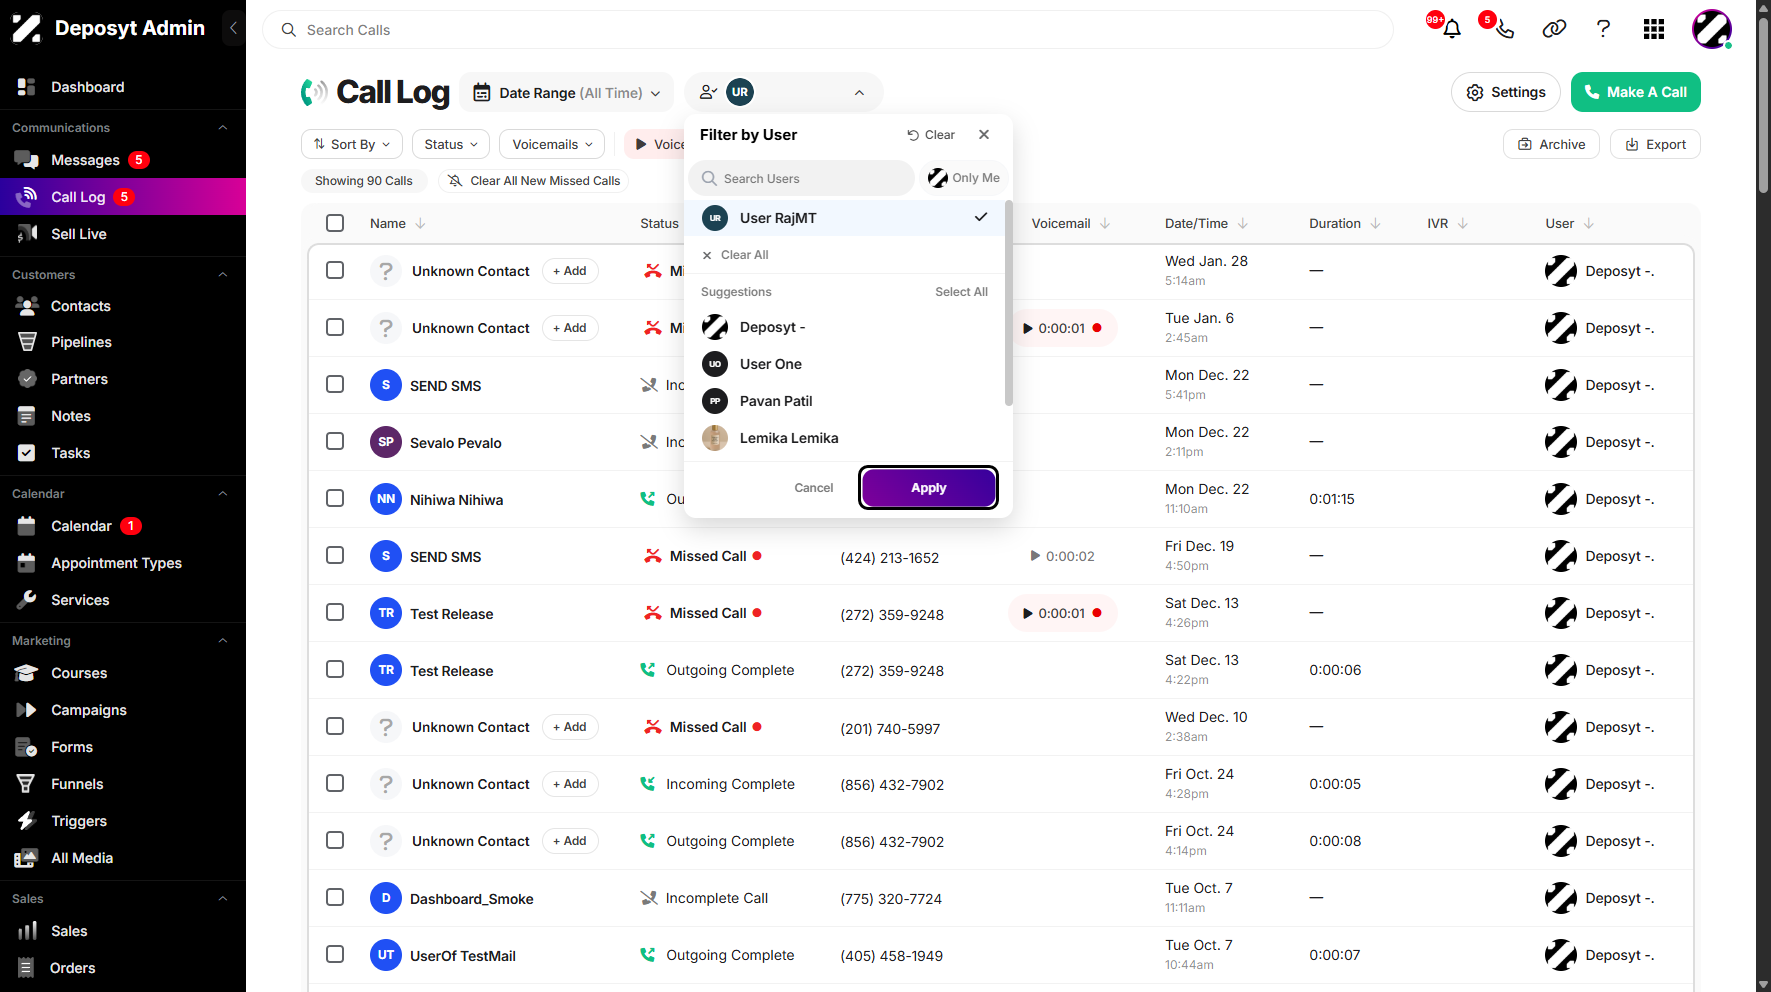
Task: Open the profile avatar in top right
Action: pyautogui.click(x=1711, y=29)
